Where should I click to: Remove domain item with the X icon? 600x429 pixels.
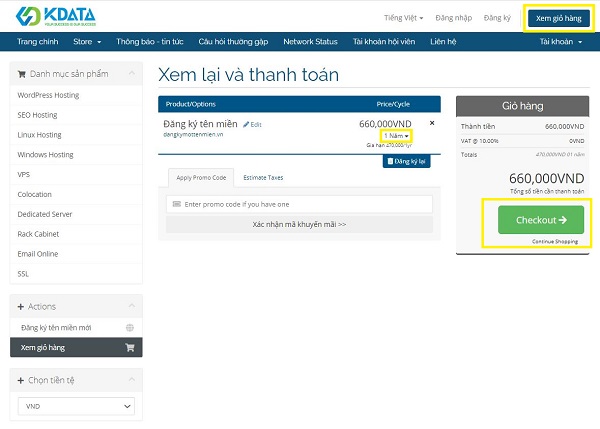[432, 123]
